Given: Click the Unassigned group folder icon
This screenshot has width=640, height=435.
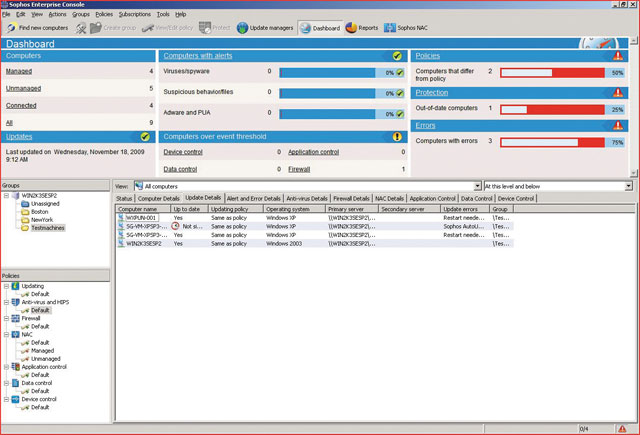Looking at the screenshot, I should 25,204.
